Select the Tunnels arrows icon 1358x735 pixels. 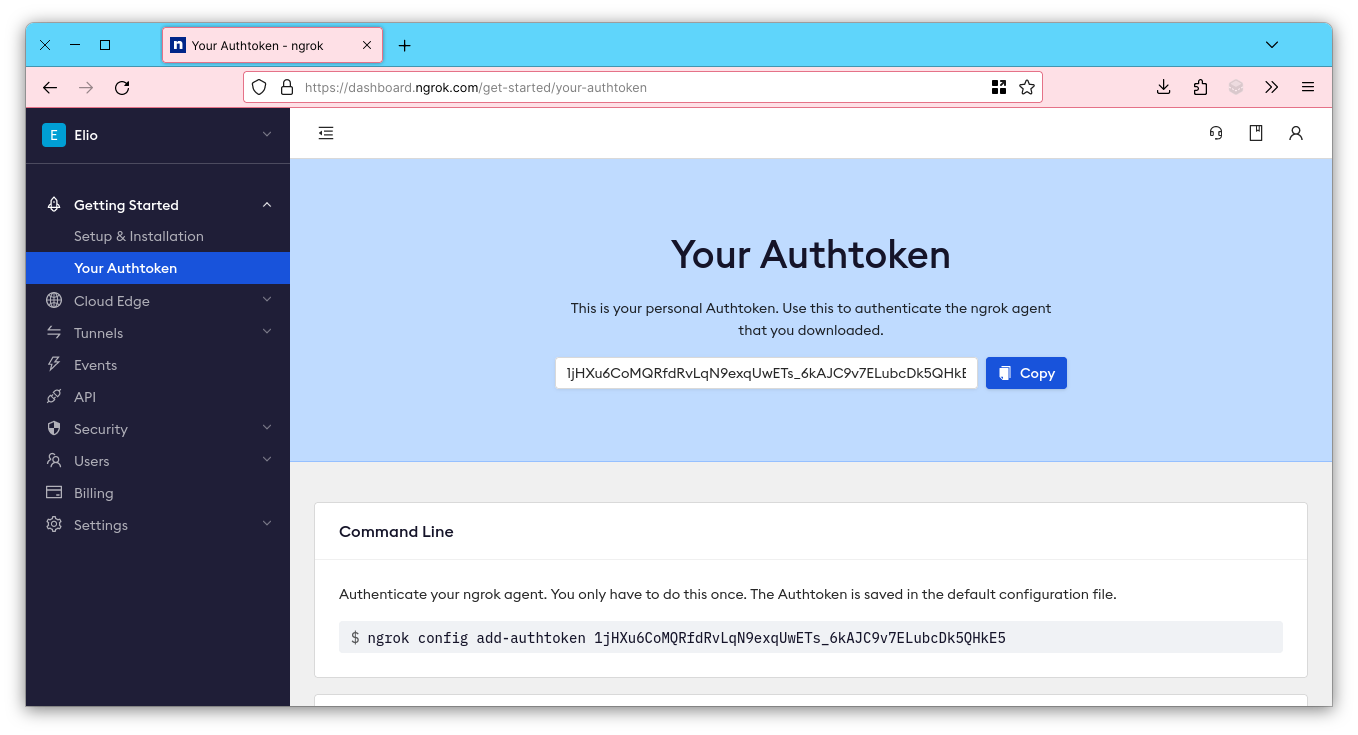[53, 332]
